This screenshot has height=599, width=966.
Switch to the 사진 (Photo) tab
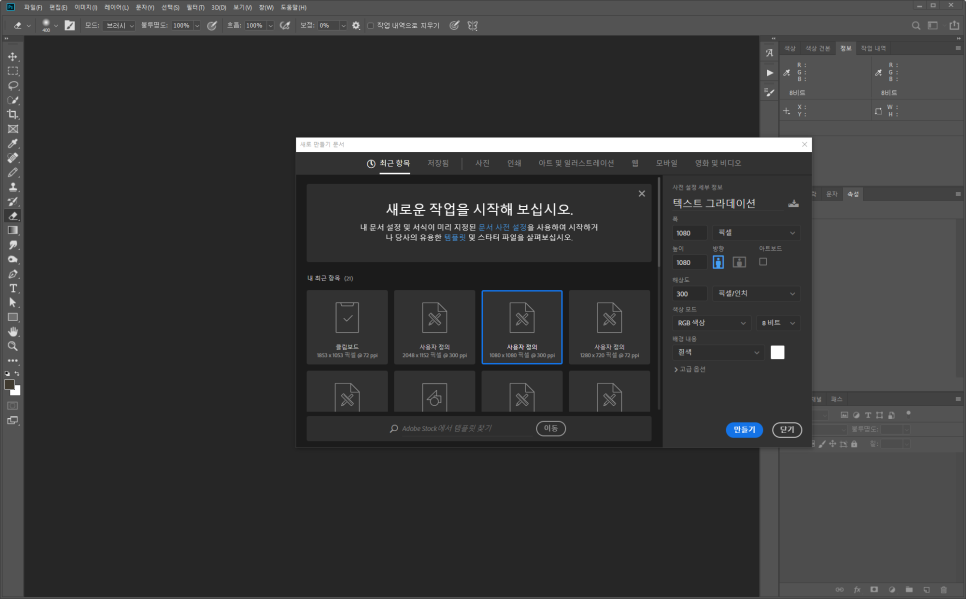tap(482, 163)
